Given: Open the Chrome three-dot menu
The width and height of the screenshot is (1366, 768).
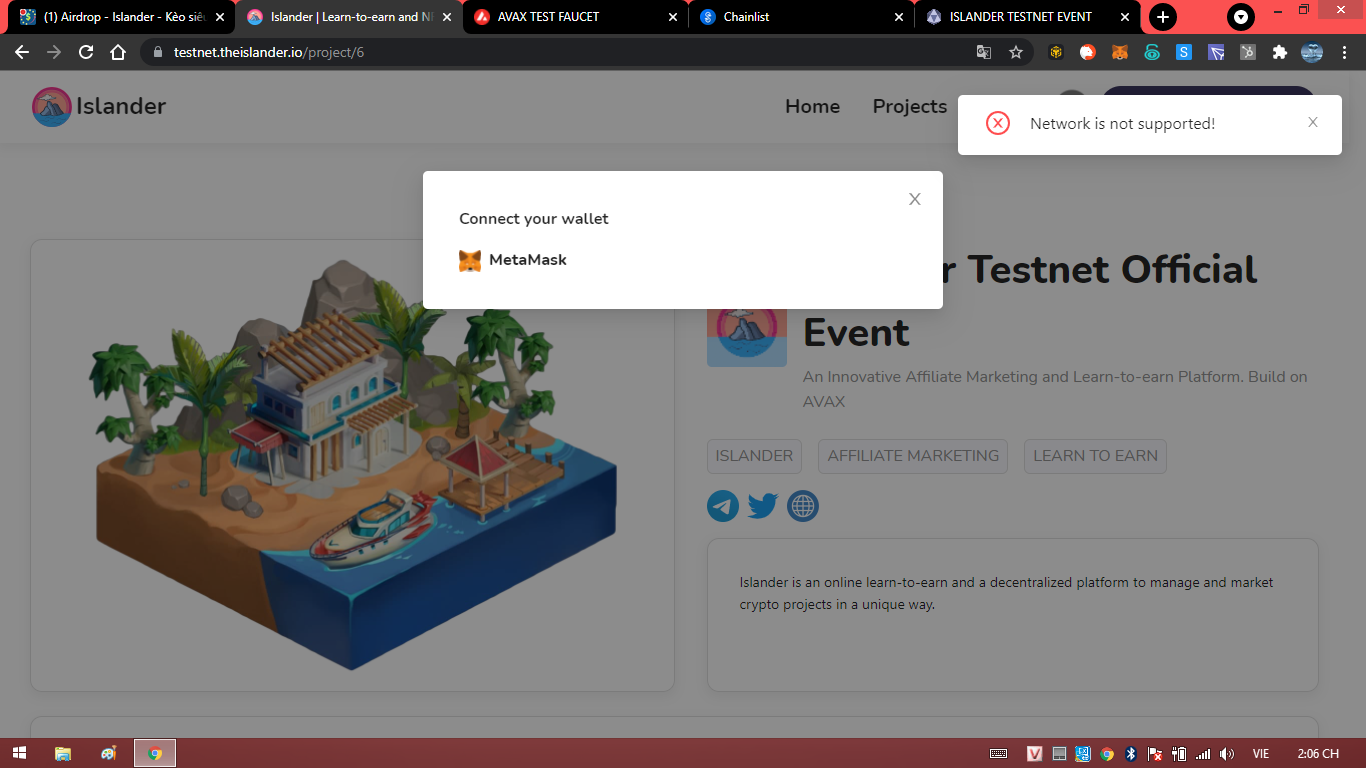Looking at the screenshot, I should pyautogui.click(x=1344, y=52).
